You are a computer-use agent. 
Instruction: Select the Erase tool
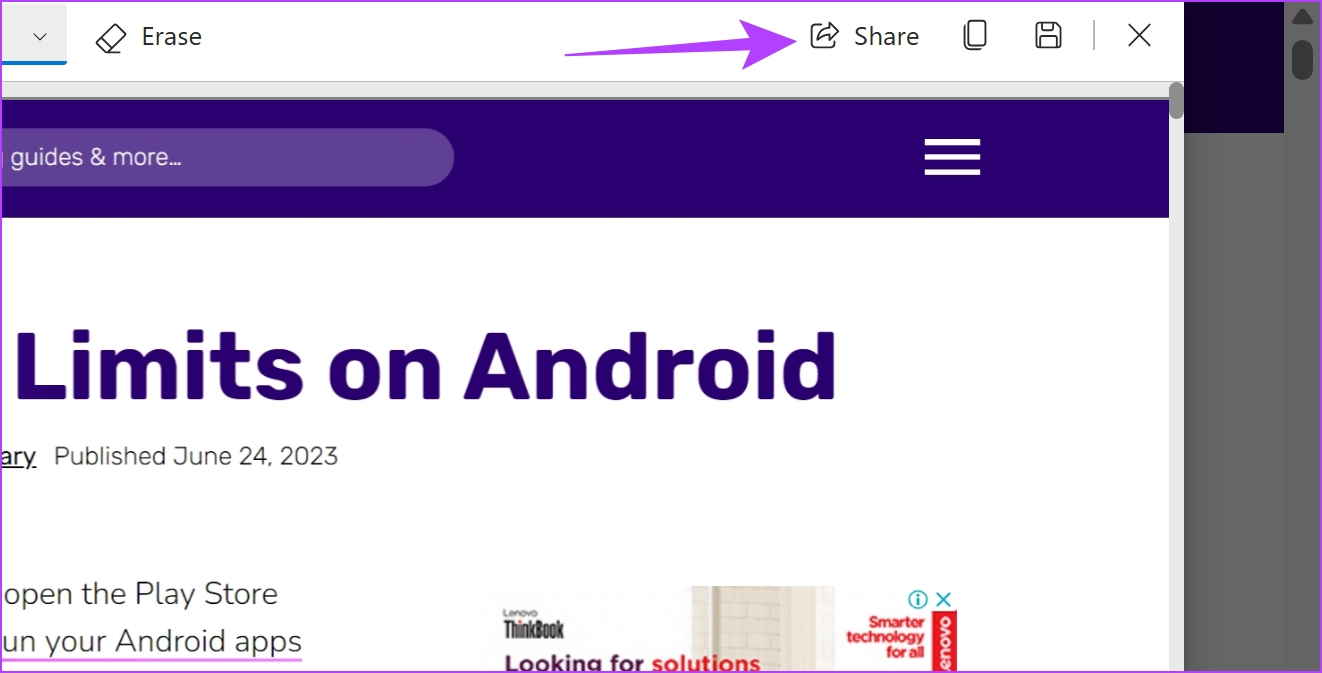tap(149, 37)
